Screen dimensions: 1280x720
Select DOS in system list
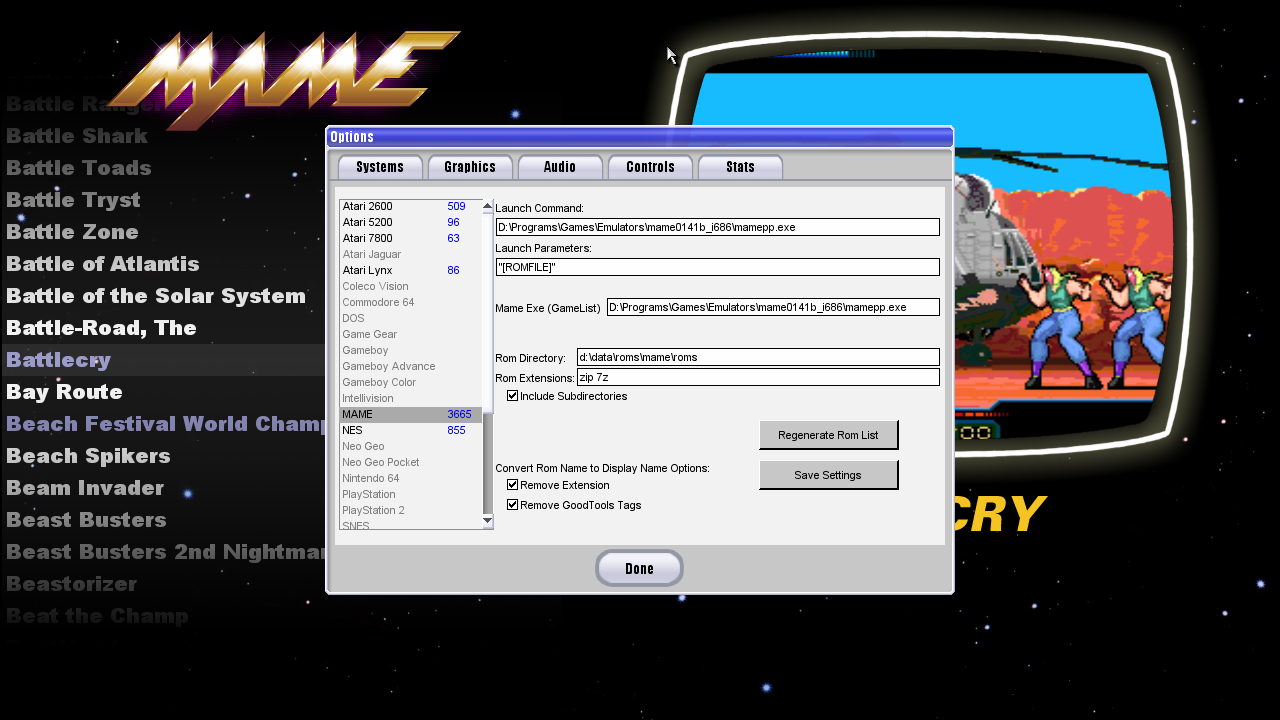[x=411, y=318]
